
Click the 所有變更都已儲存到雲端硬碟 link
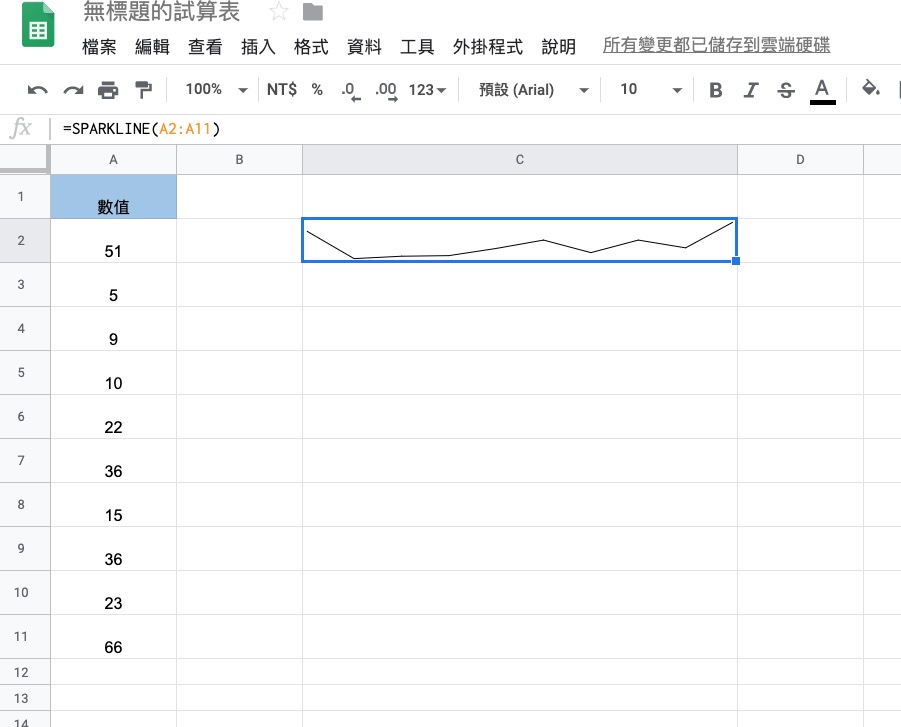716,45
